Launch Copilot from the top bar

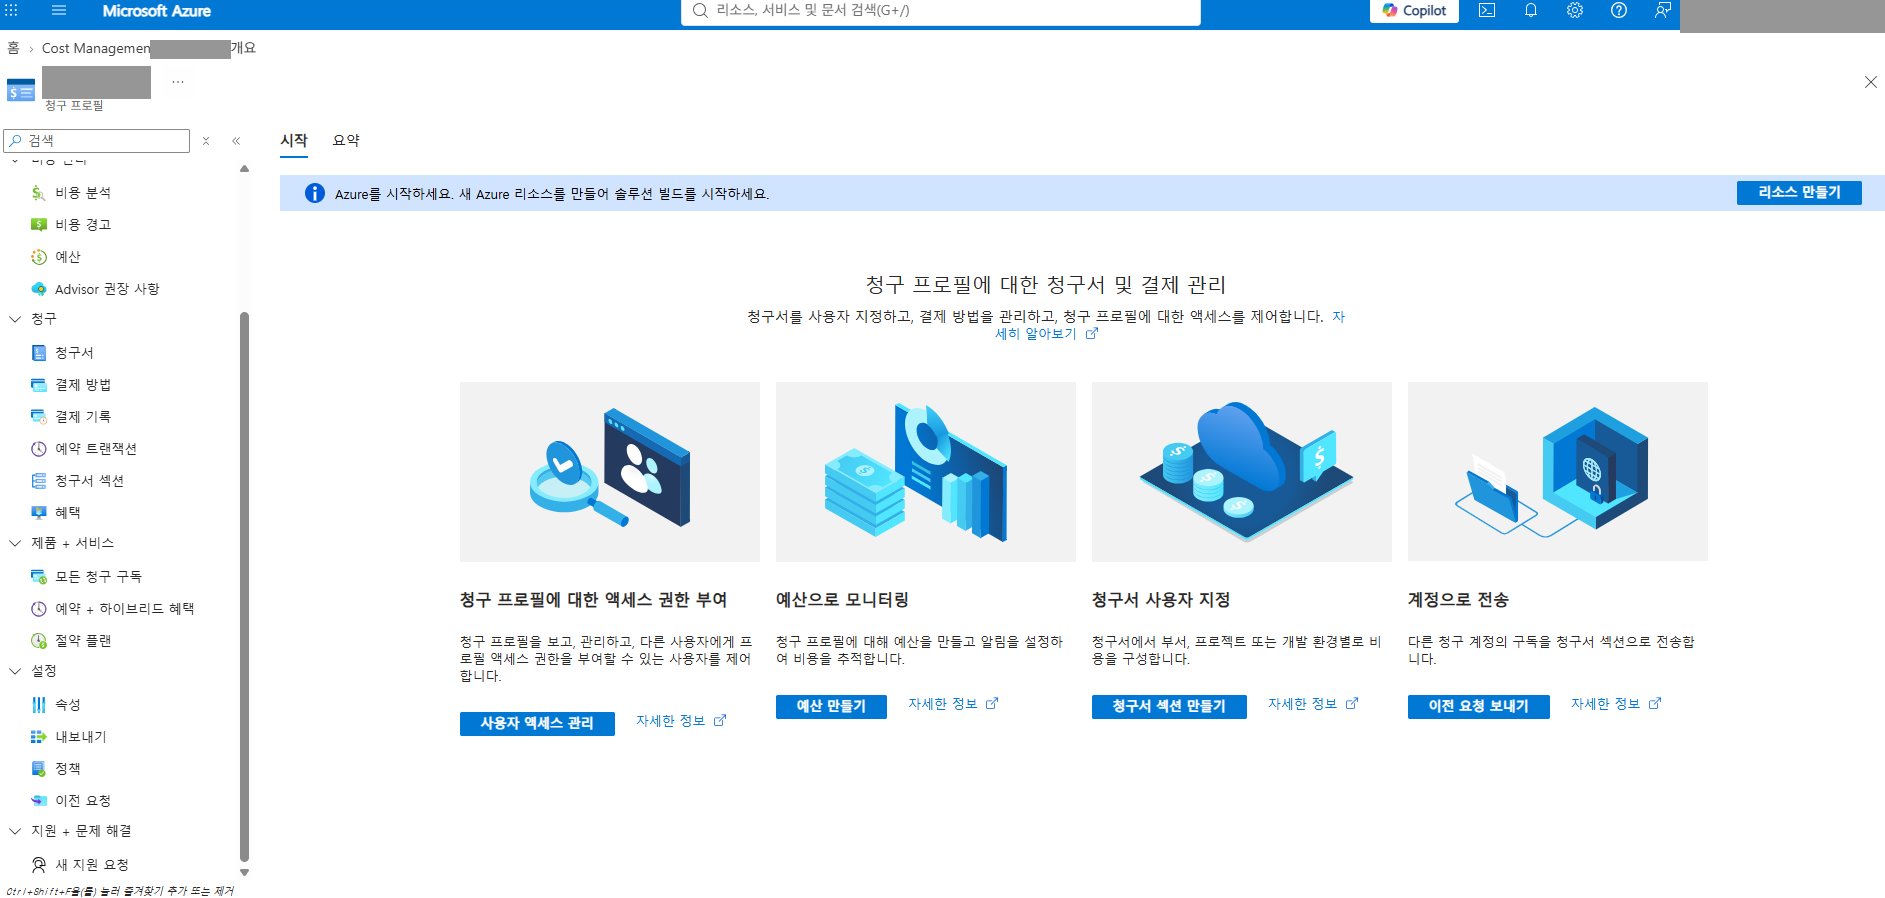[x=1414, y=11]
